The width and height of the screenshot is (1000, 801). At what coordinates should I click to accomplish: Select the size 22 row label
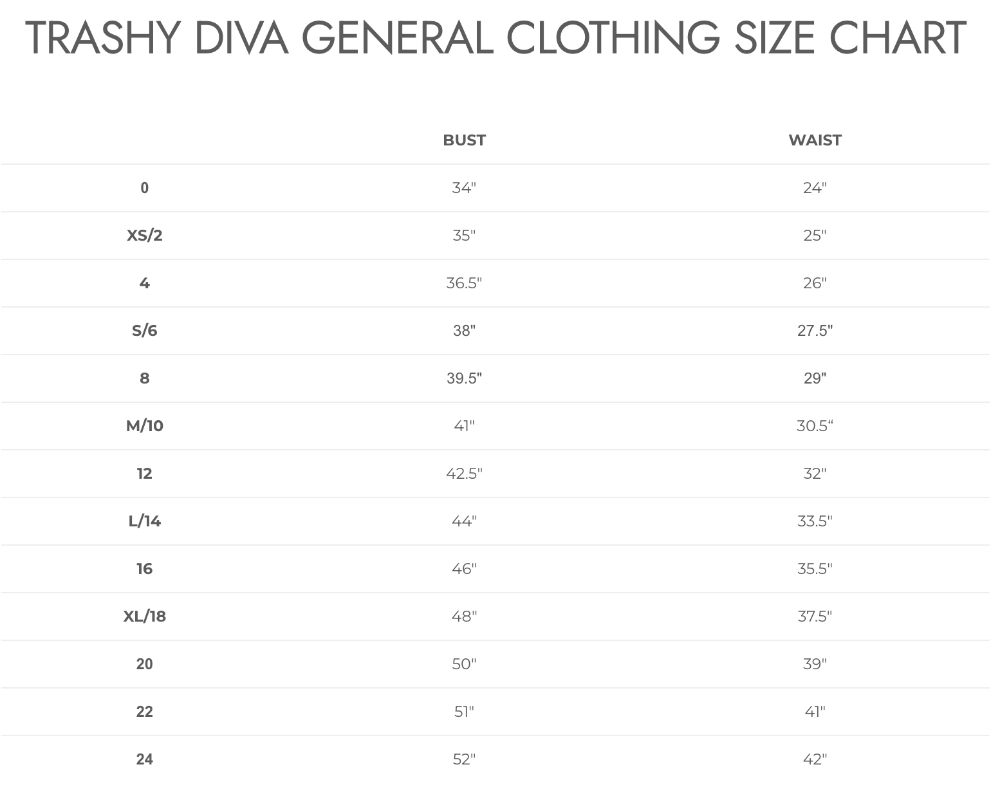tap(145, 712)
